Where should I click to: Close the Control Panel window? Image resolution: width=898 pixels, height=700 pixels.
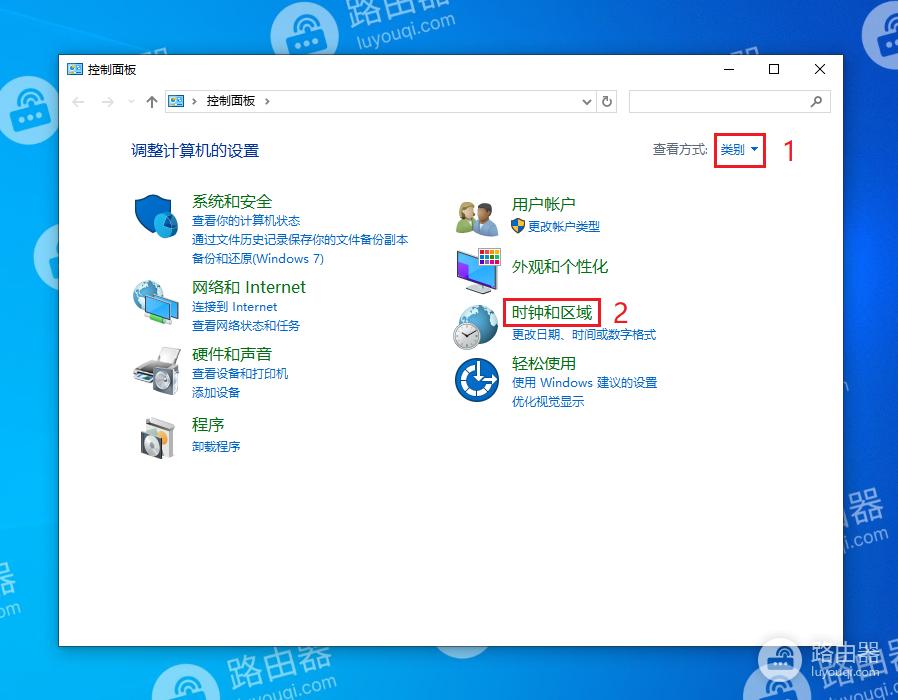(820, 69)
